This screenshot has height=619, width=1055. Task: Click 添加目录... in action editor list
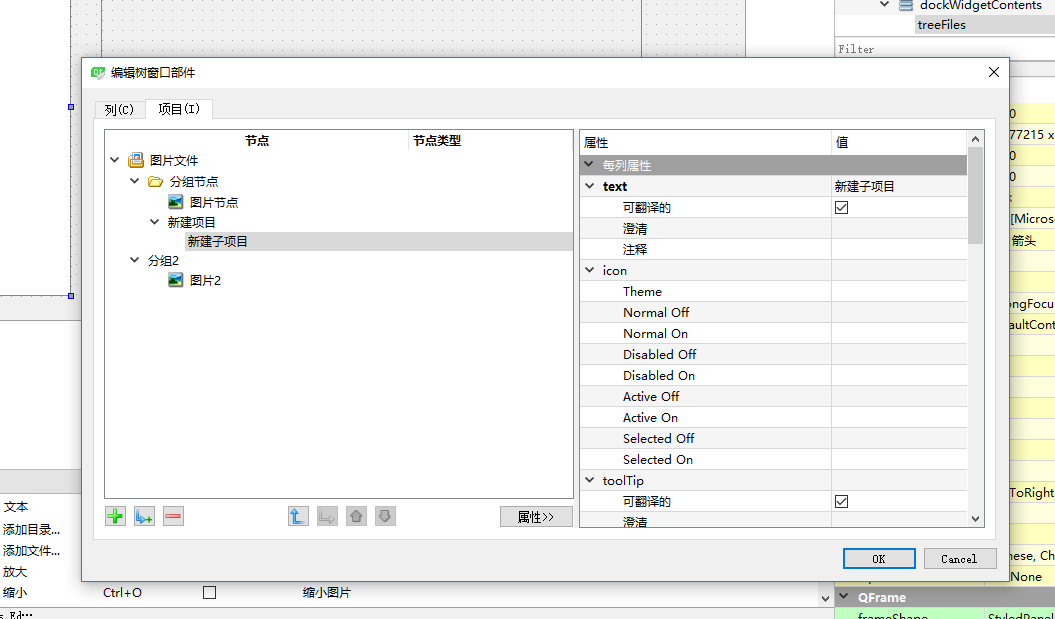click(31, 530)
